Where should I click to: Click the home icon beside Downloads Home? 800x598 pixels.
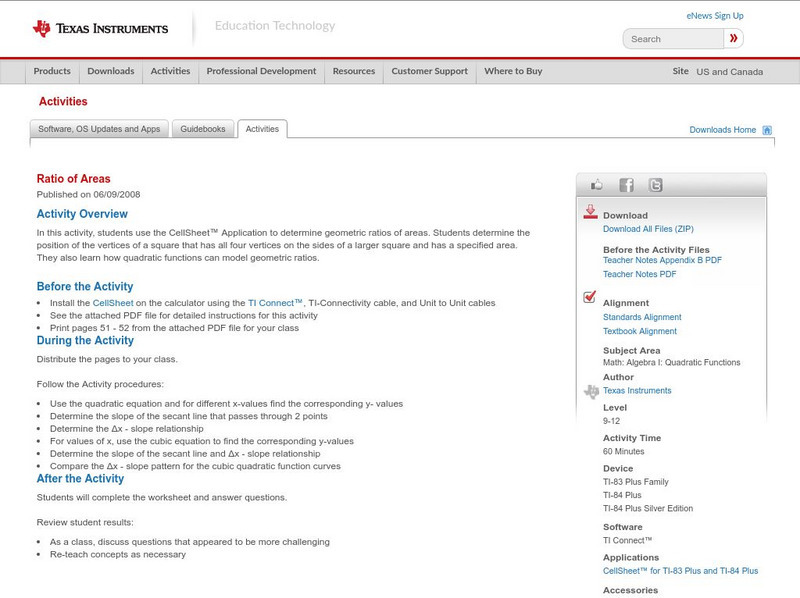[767, 130]
